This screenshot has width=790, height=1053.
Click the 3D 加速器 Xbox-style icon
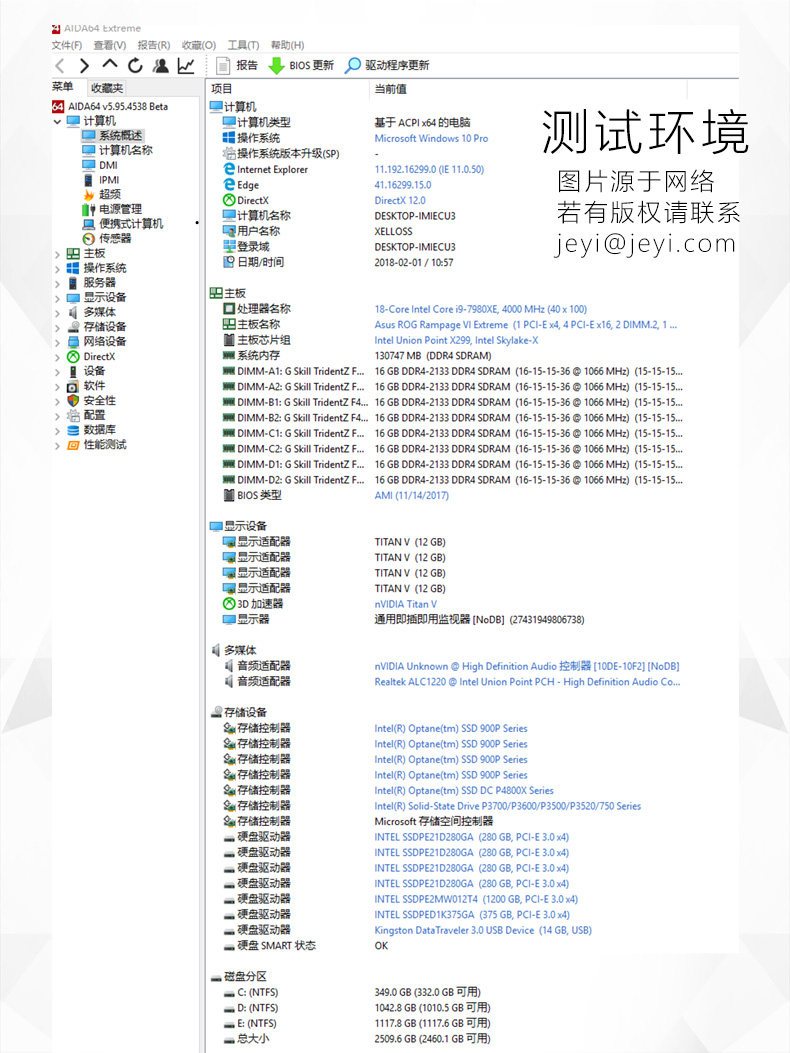229,604
